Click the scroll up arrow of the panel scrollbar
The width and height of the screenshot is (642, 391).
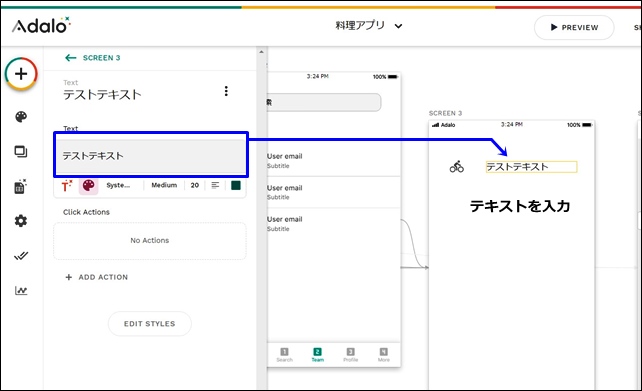(x=261, y=52)
